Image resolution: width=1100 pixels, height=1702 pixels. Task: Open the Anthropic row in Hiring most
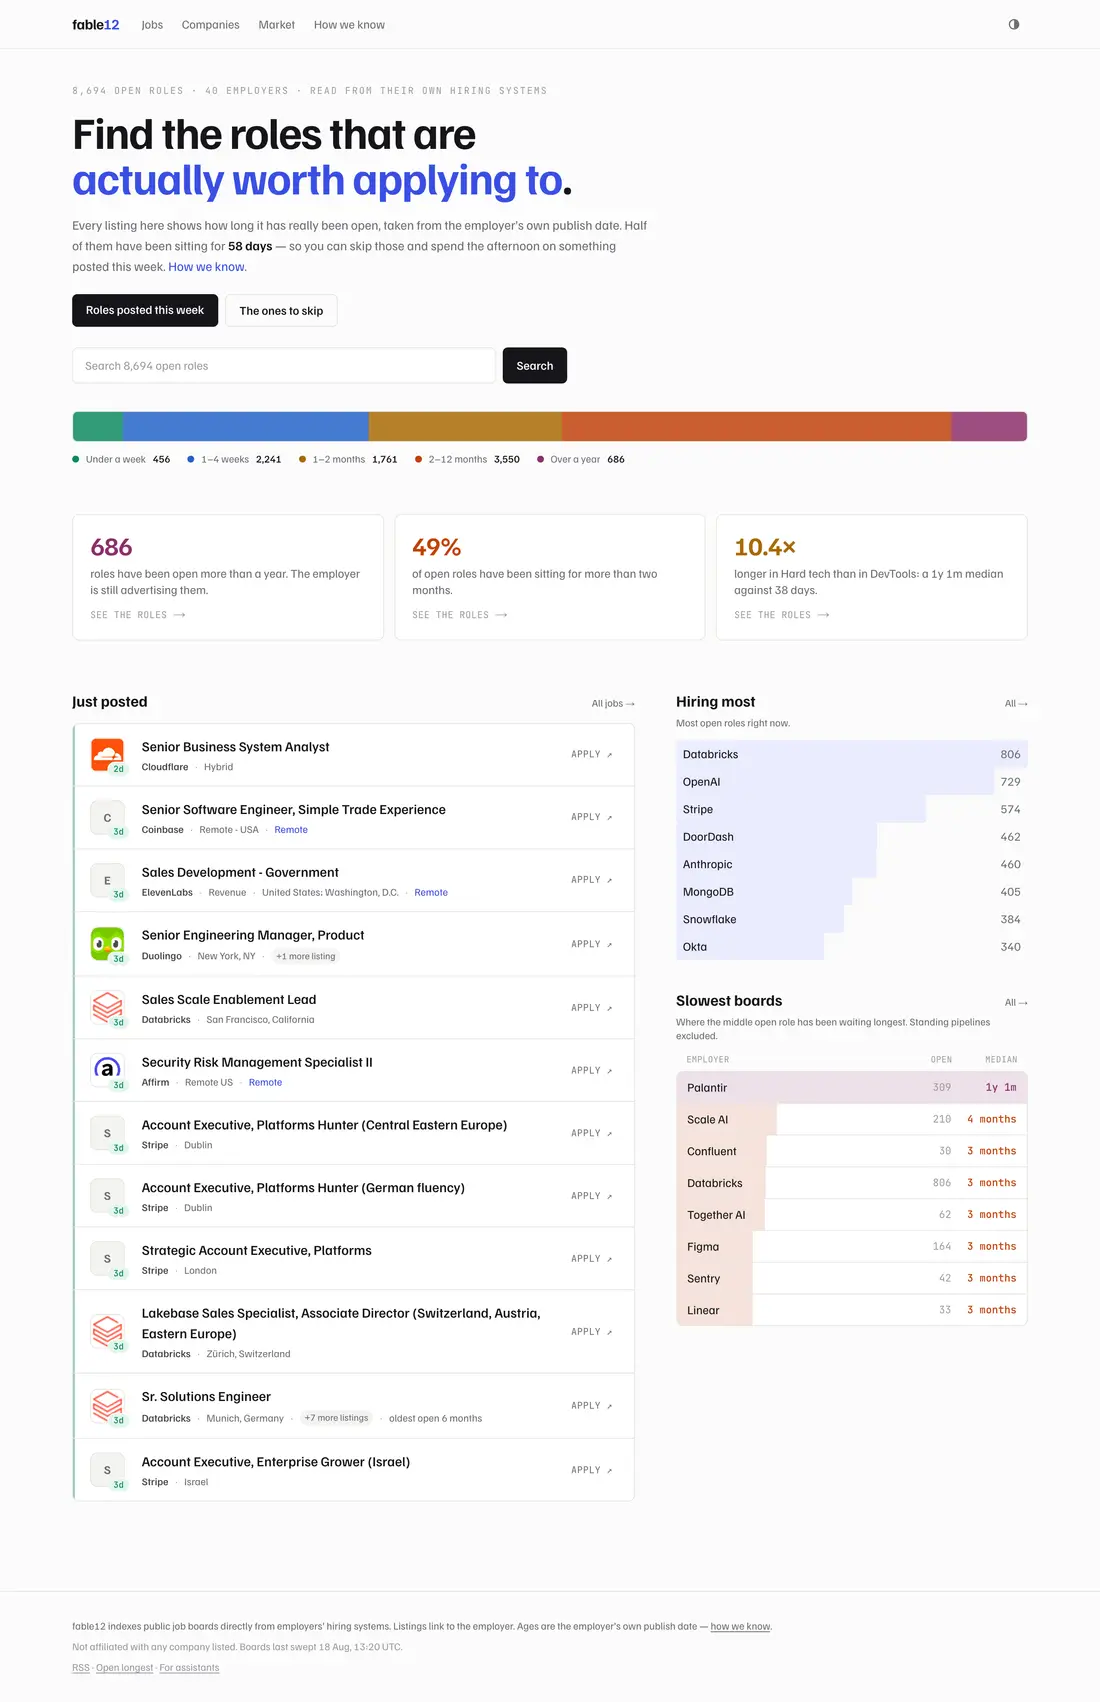[852, 865]
